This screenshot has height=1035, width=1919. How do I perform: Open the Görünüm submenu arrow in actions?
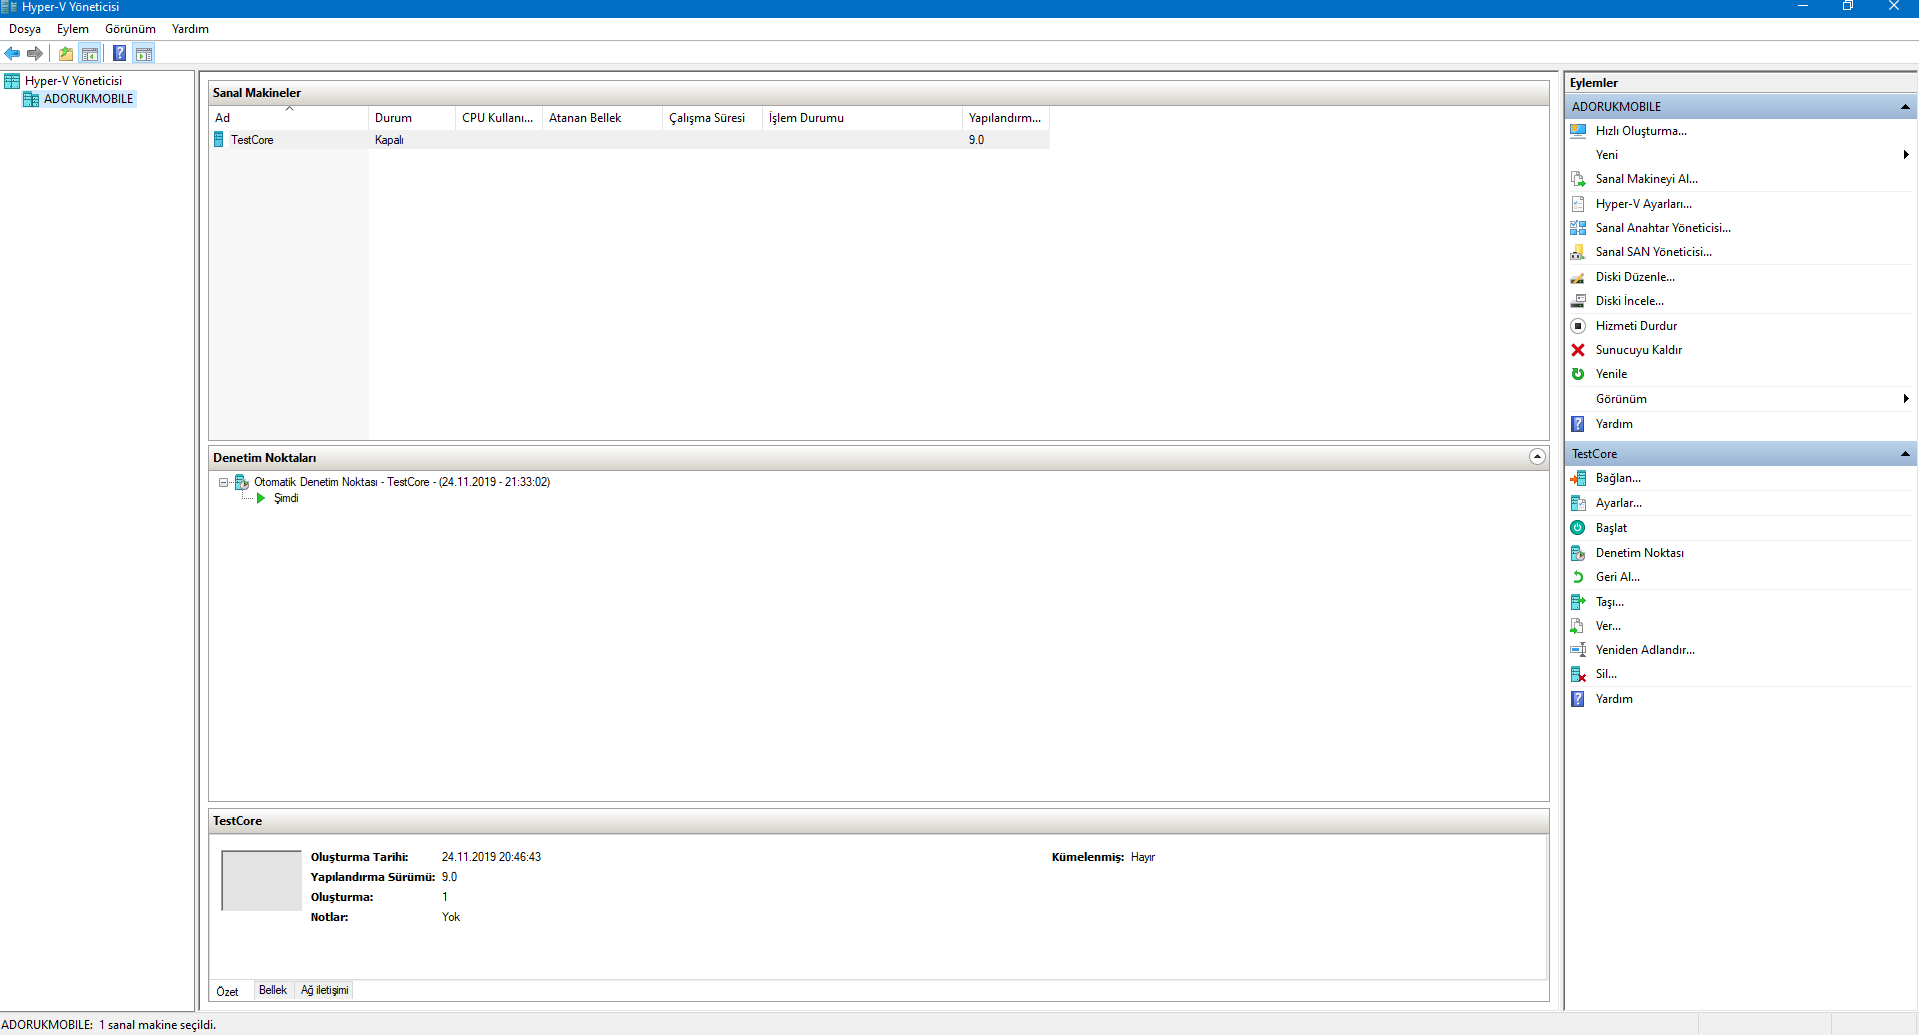pyautogui.click(x=1906, y=399)
